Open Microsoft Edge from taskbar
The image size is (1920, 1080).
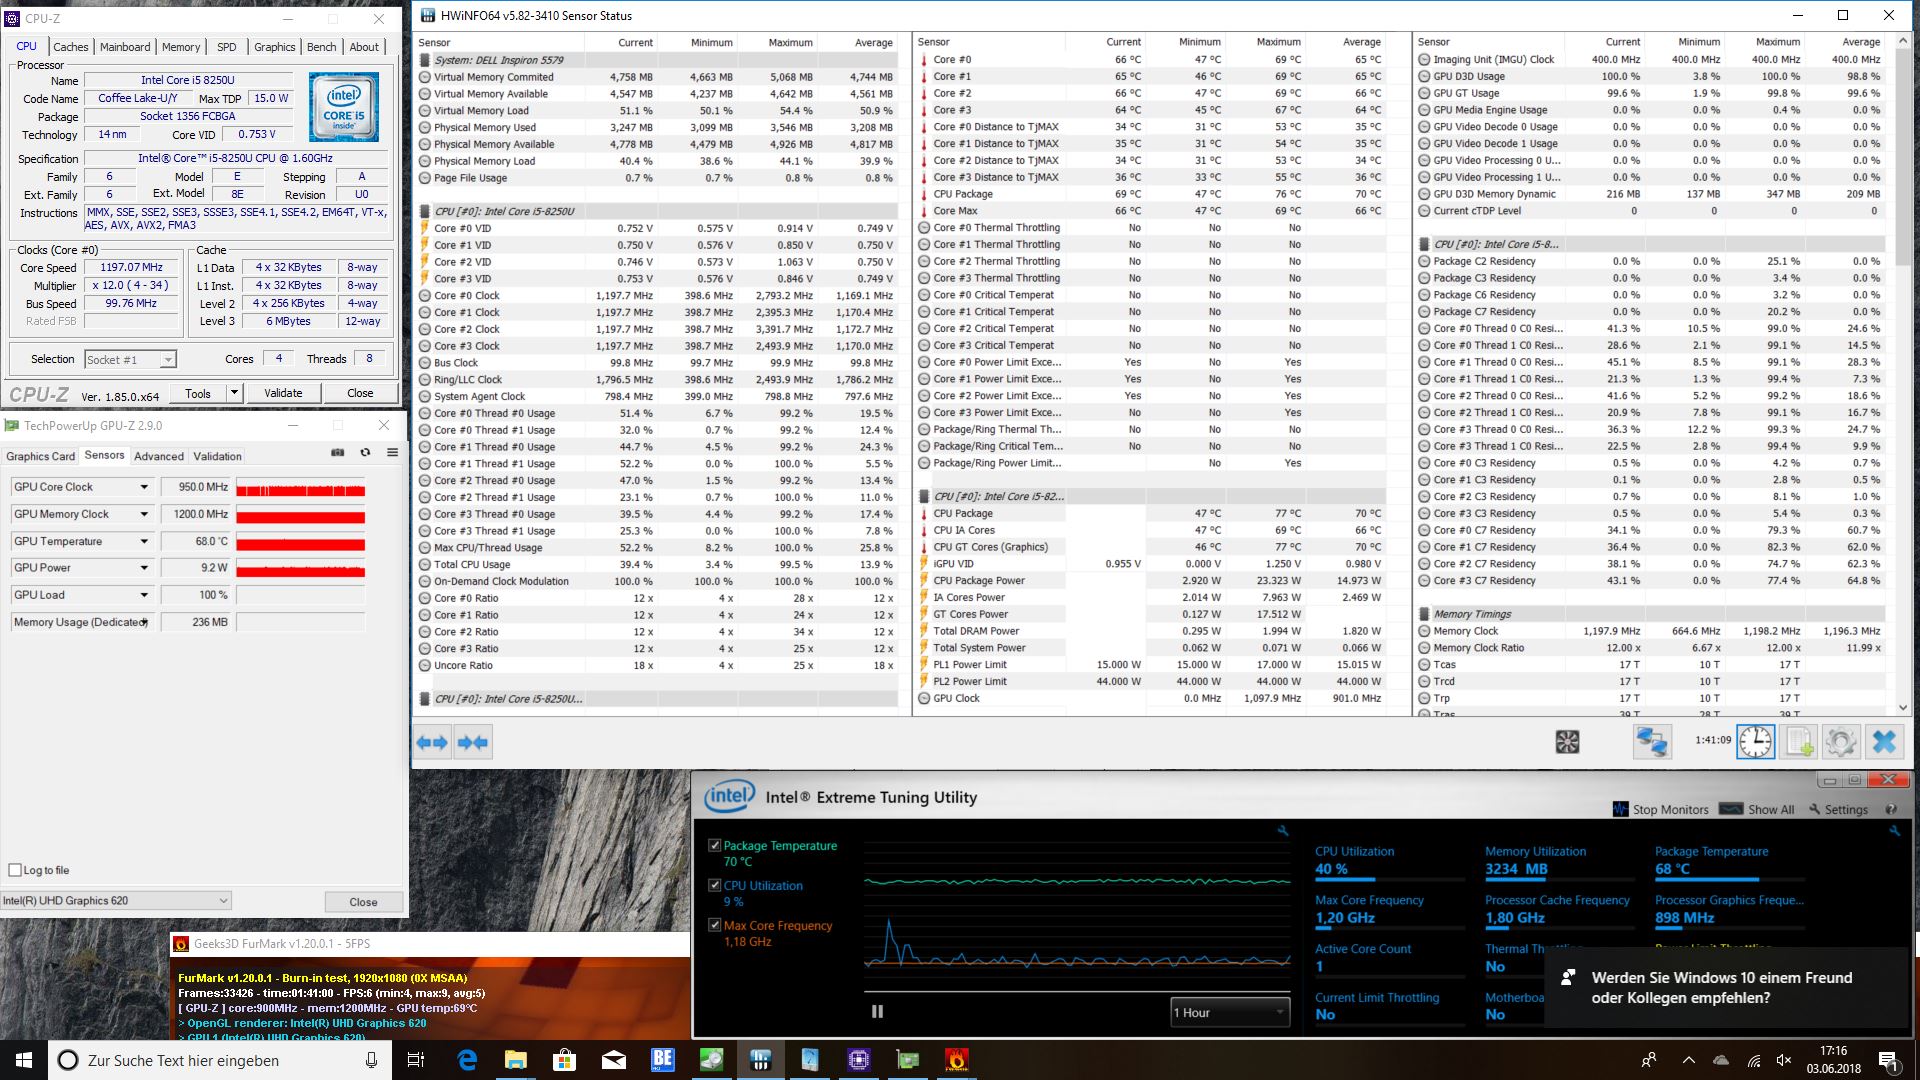[467, 1060]
